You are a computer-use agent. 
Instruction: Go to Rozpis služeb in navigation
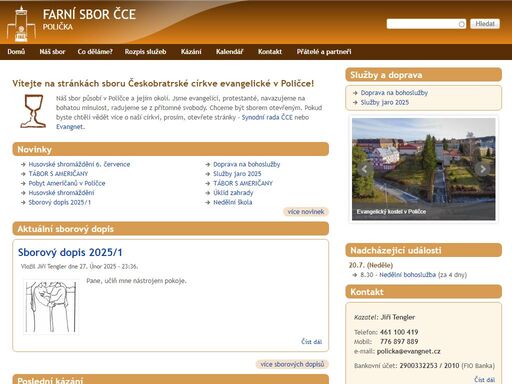[145, 52]
